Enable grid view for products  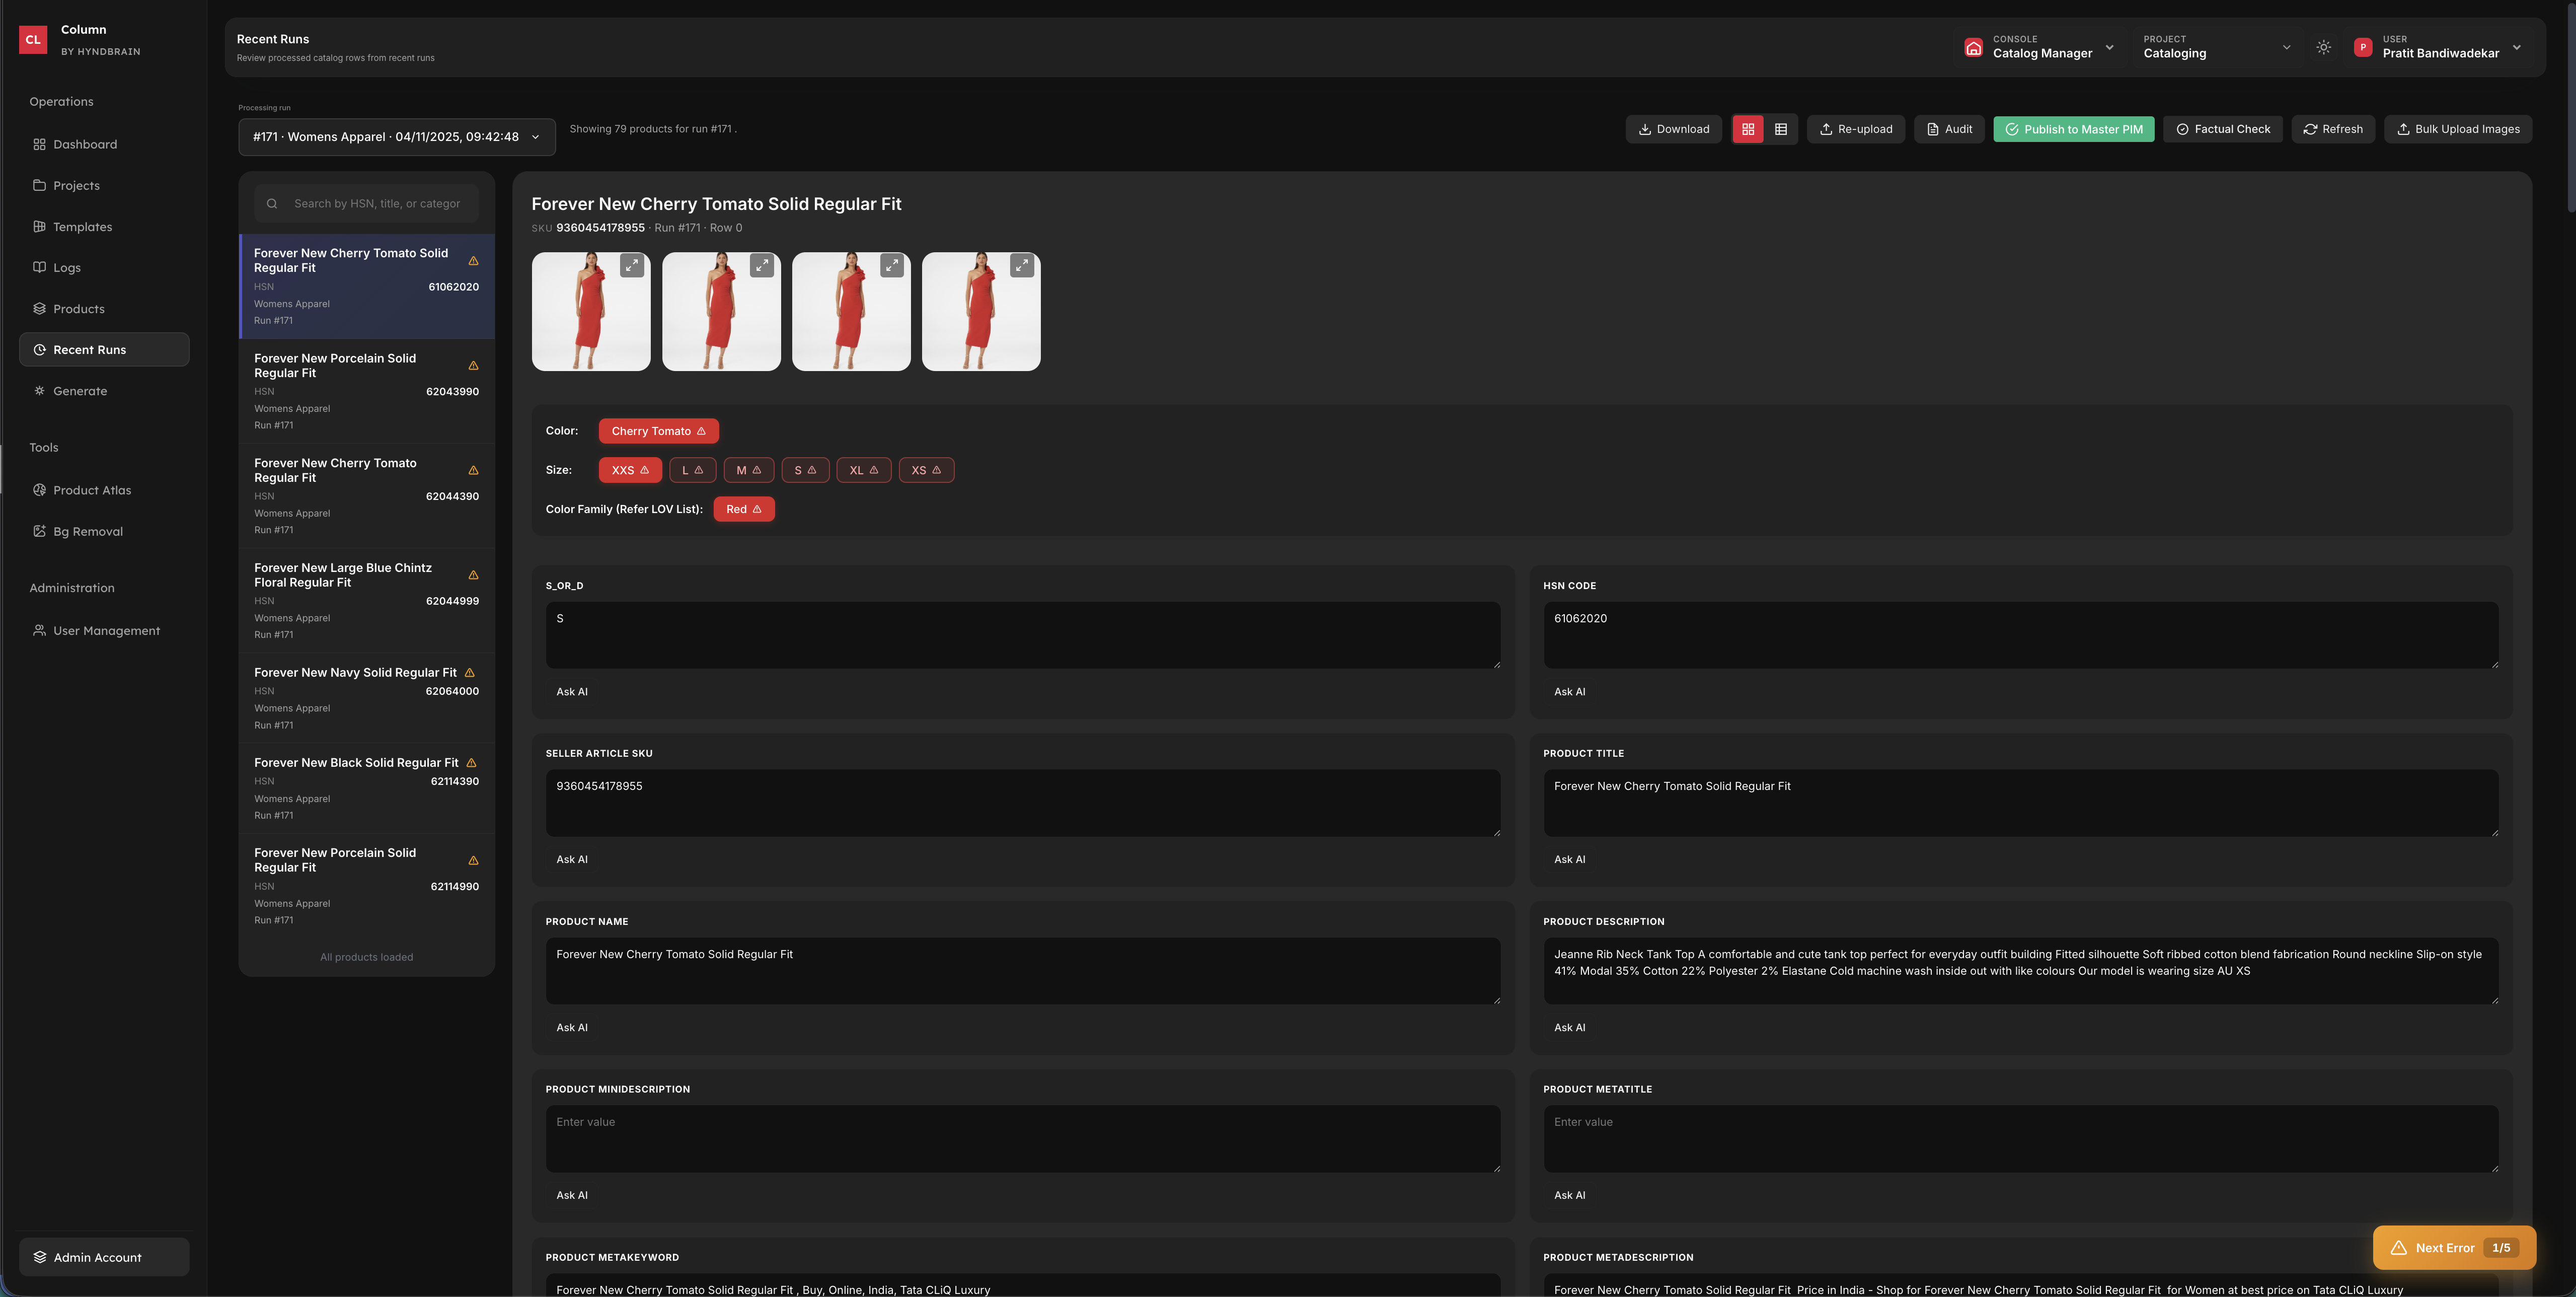(x=1748, y=129)
